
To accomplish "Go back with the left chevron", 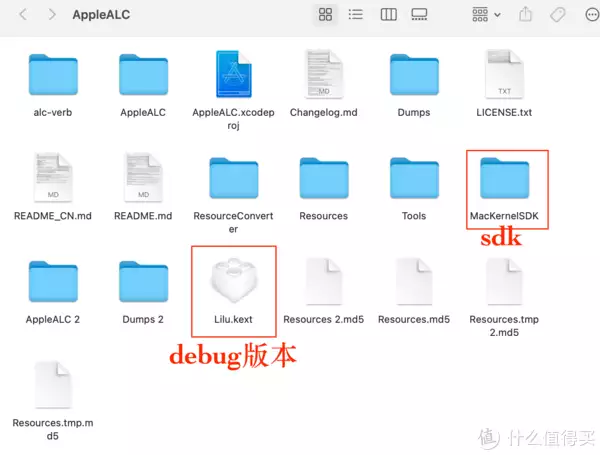I will tap(23, 15).
